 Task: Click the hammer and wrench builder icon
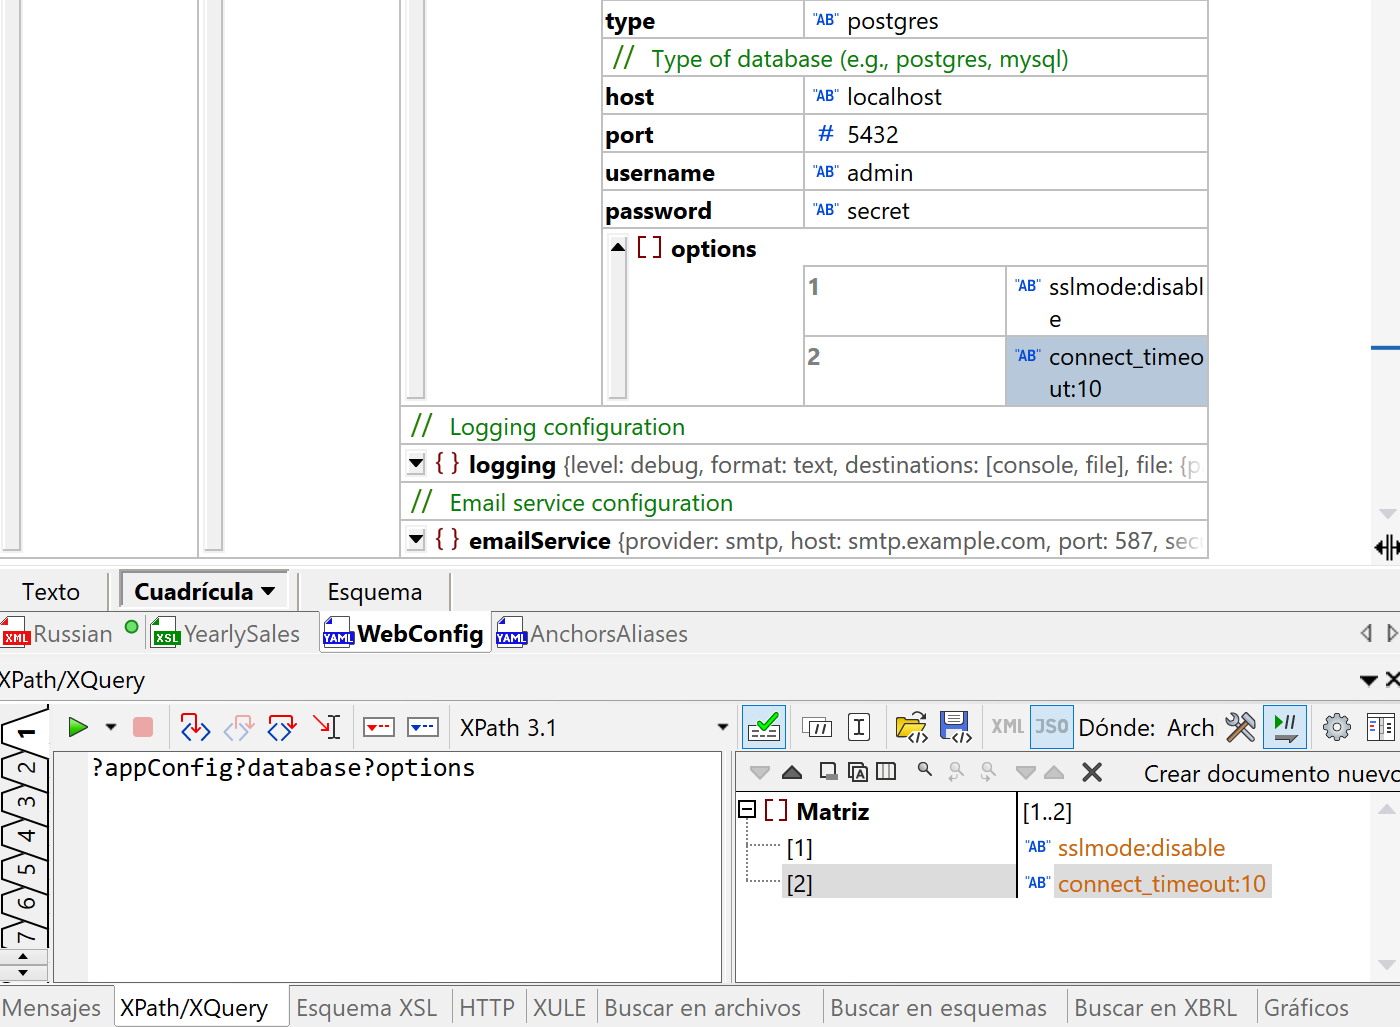click(1240, 727)
